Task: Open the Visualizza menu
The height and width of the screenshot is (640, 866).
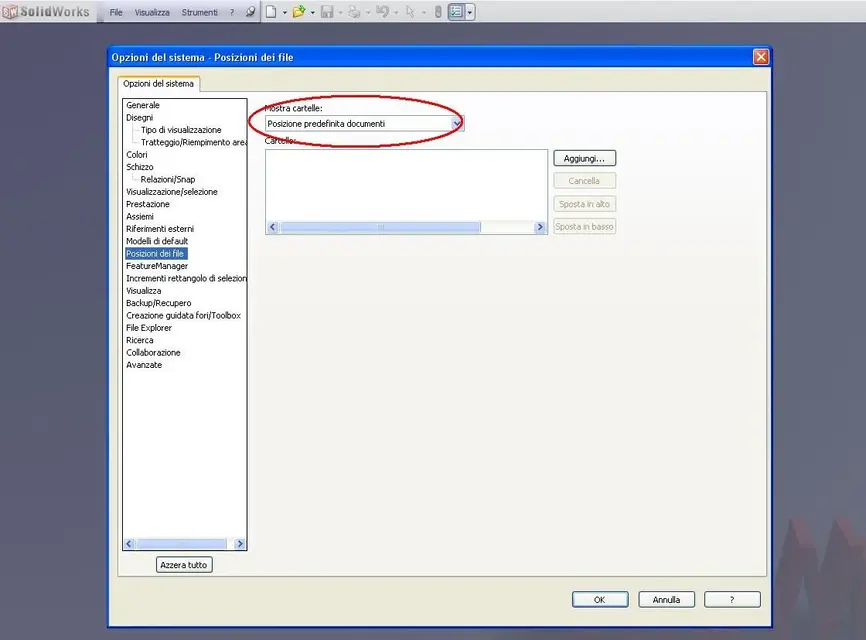Action: [x=152, y=12]
